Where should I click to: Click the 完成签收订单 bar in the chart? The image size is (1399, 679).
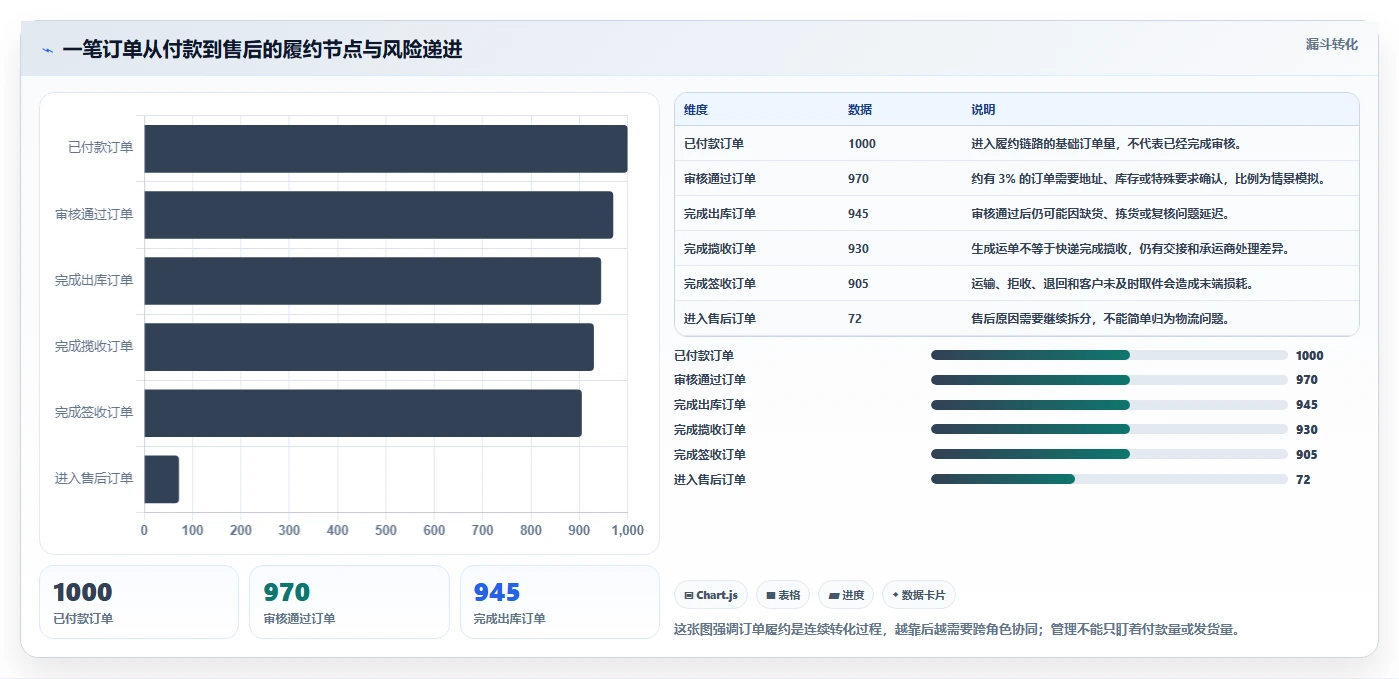coord(363,412)
